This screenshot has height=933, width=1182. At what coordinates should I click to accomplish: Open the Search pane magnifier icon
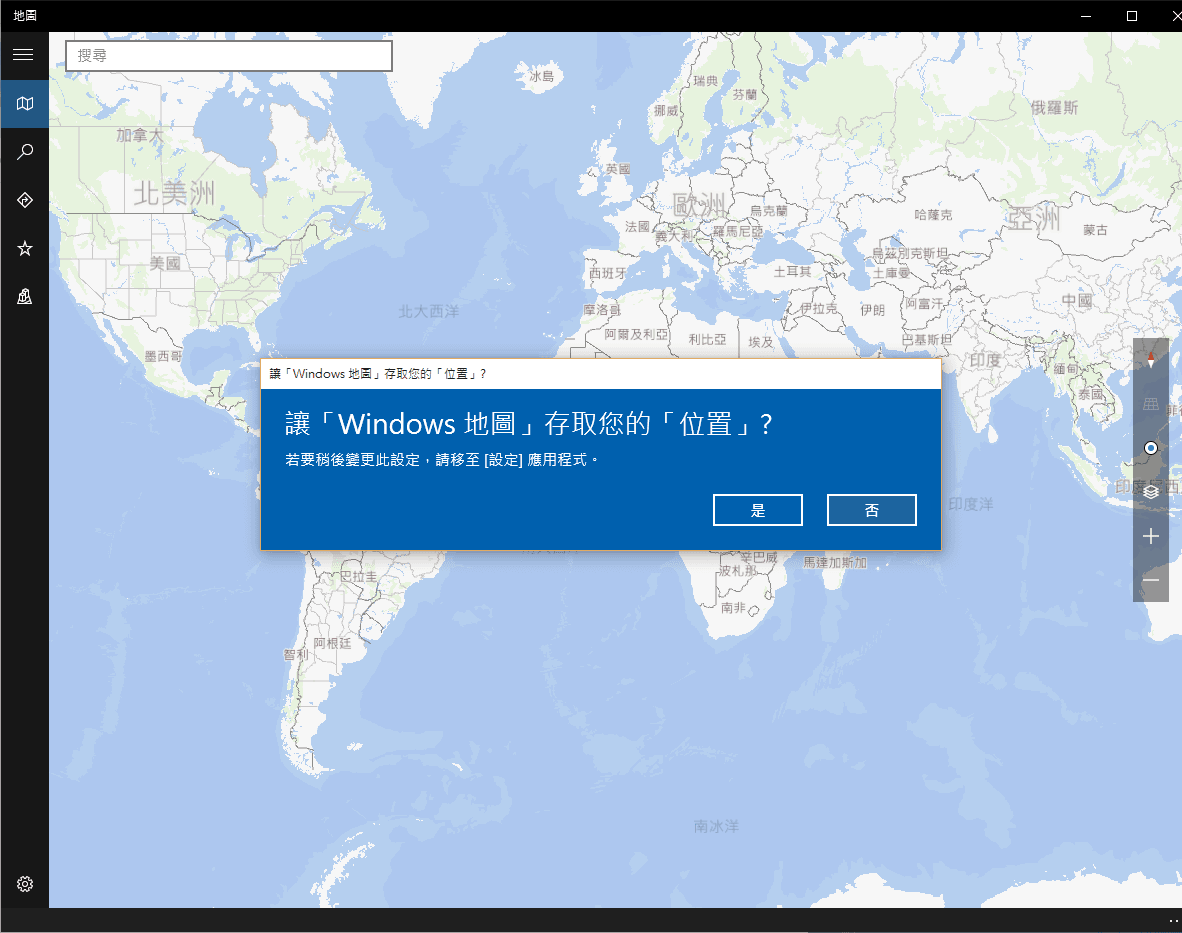(24, 151)
